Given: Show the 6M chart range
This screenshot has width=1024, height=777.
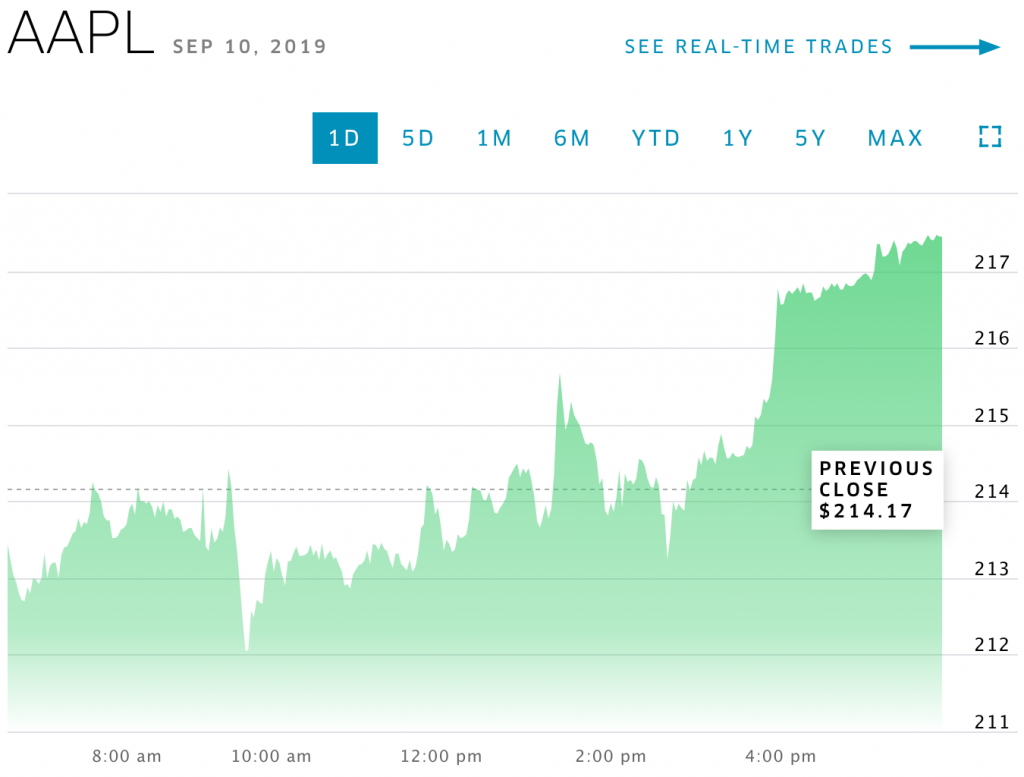Looking at the screenshot, I should pyautogui.click(x=572, y=138).
